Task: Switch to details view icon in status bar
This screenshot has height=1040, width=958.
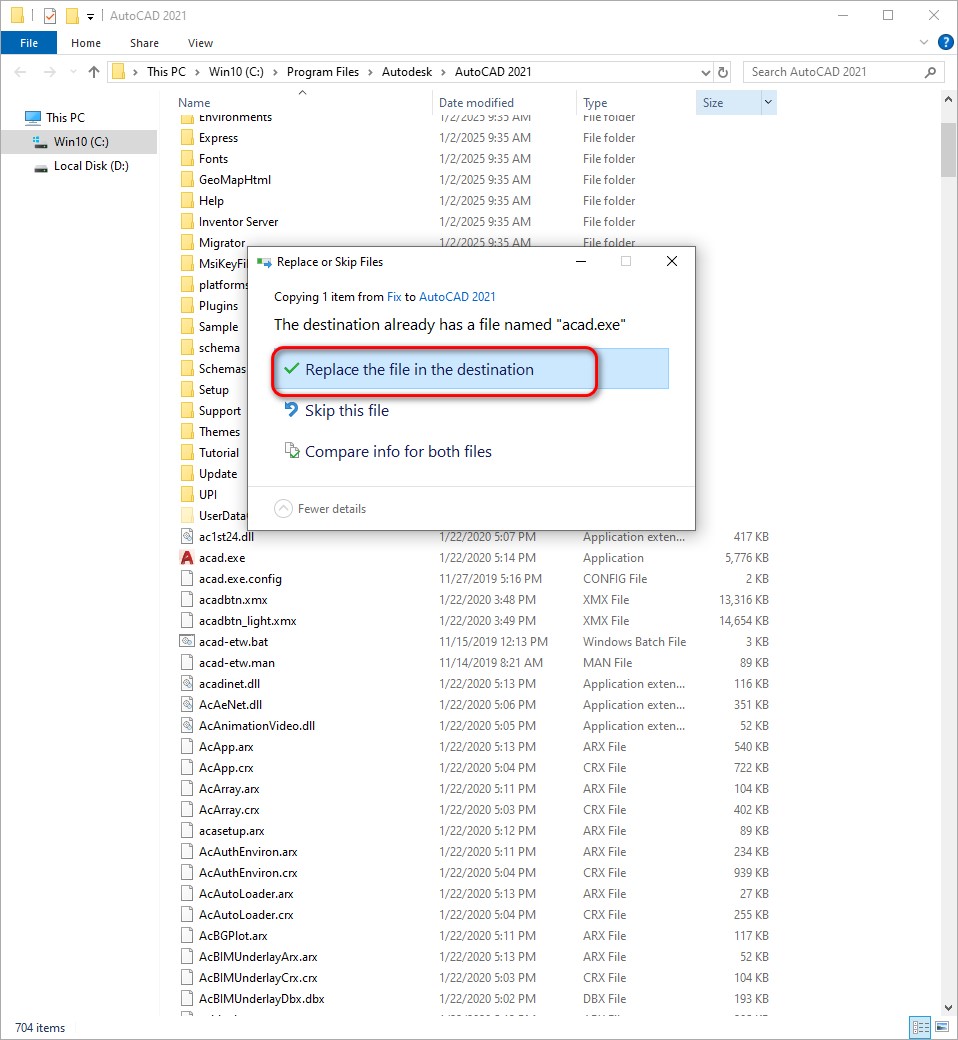Action: pos(920,1027)
